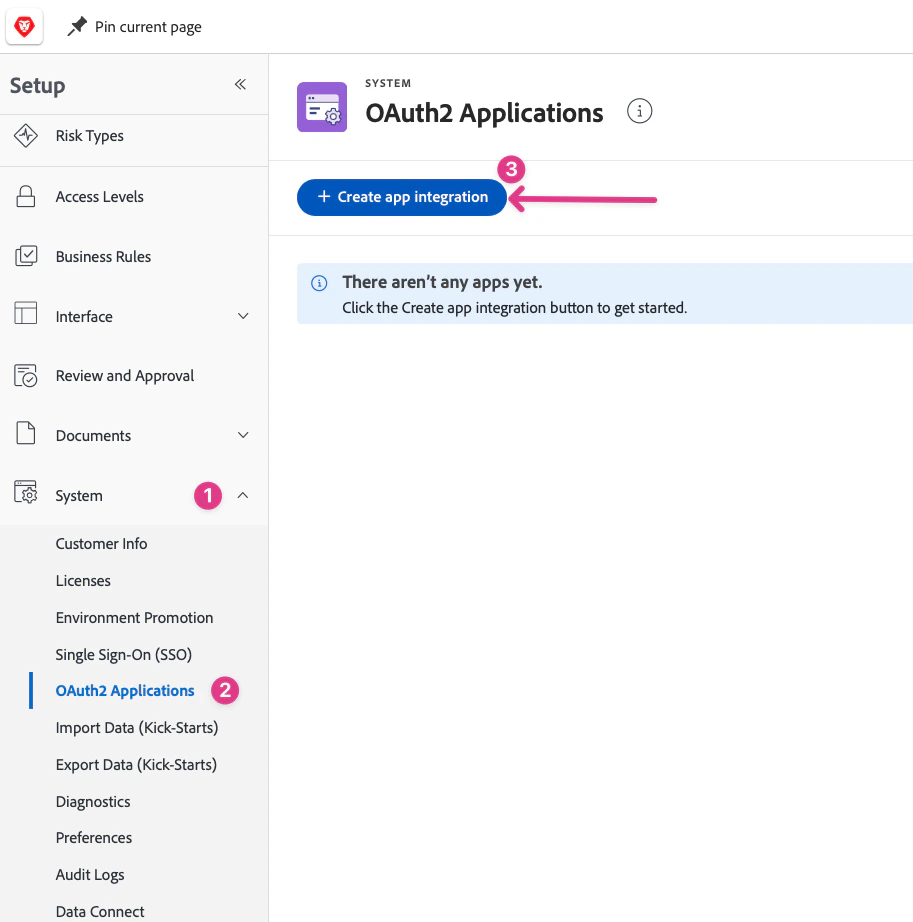Open the Licenses page link
The height and width of the screenshot is (922, 913).
[x=83, y=580]
